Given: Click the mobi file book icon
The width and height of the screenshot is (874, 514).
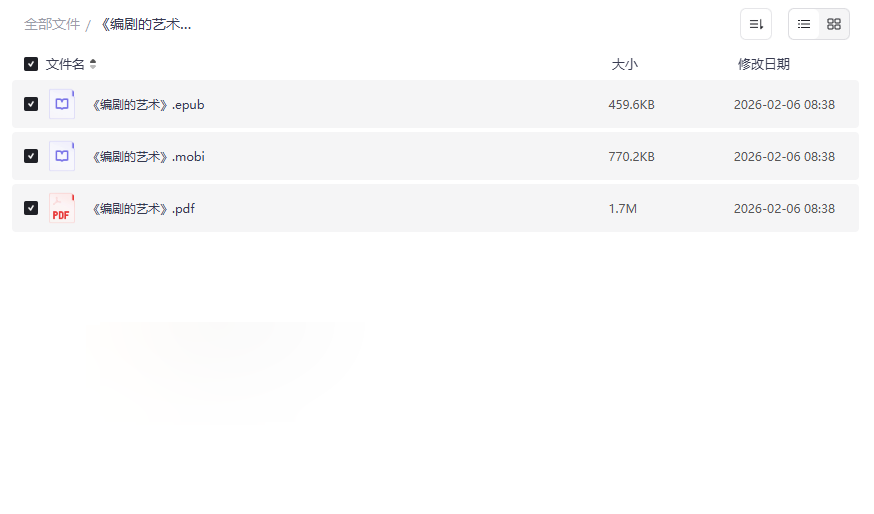Looking at the screenshot, I should pos(62,156).
